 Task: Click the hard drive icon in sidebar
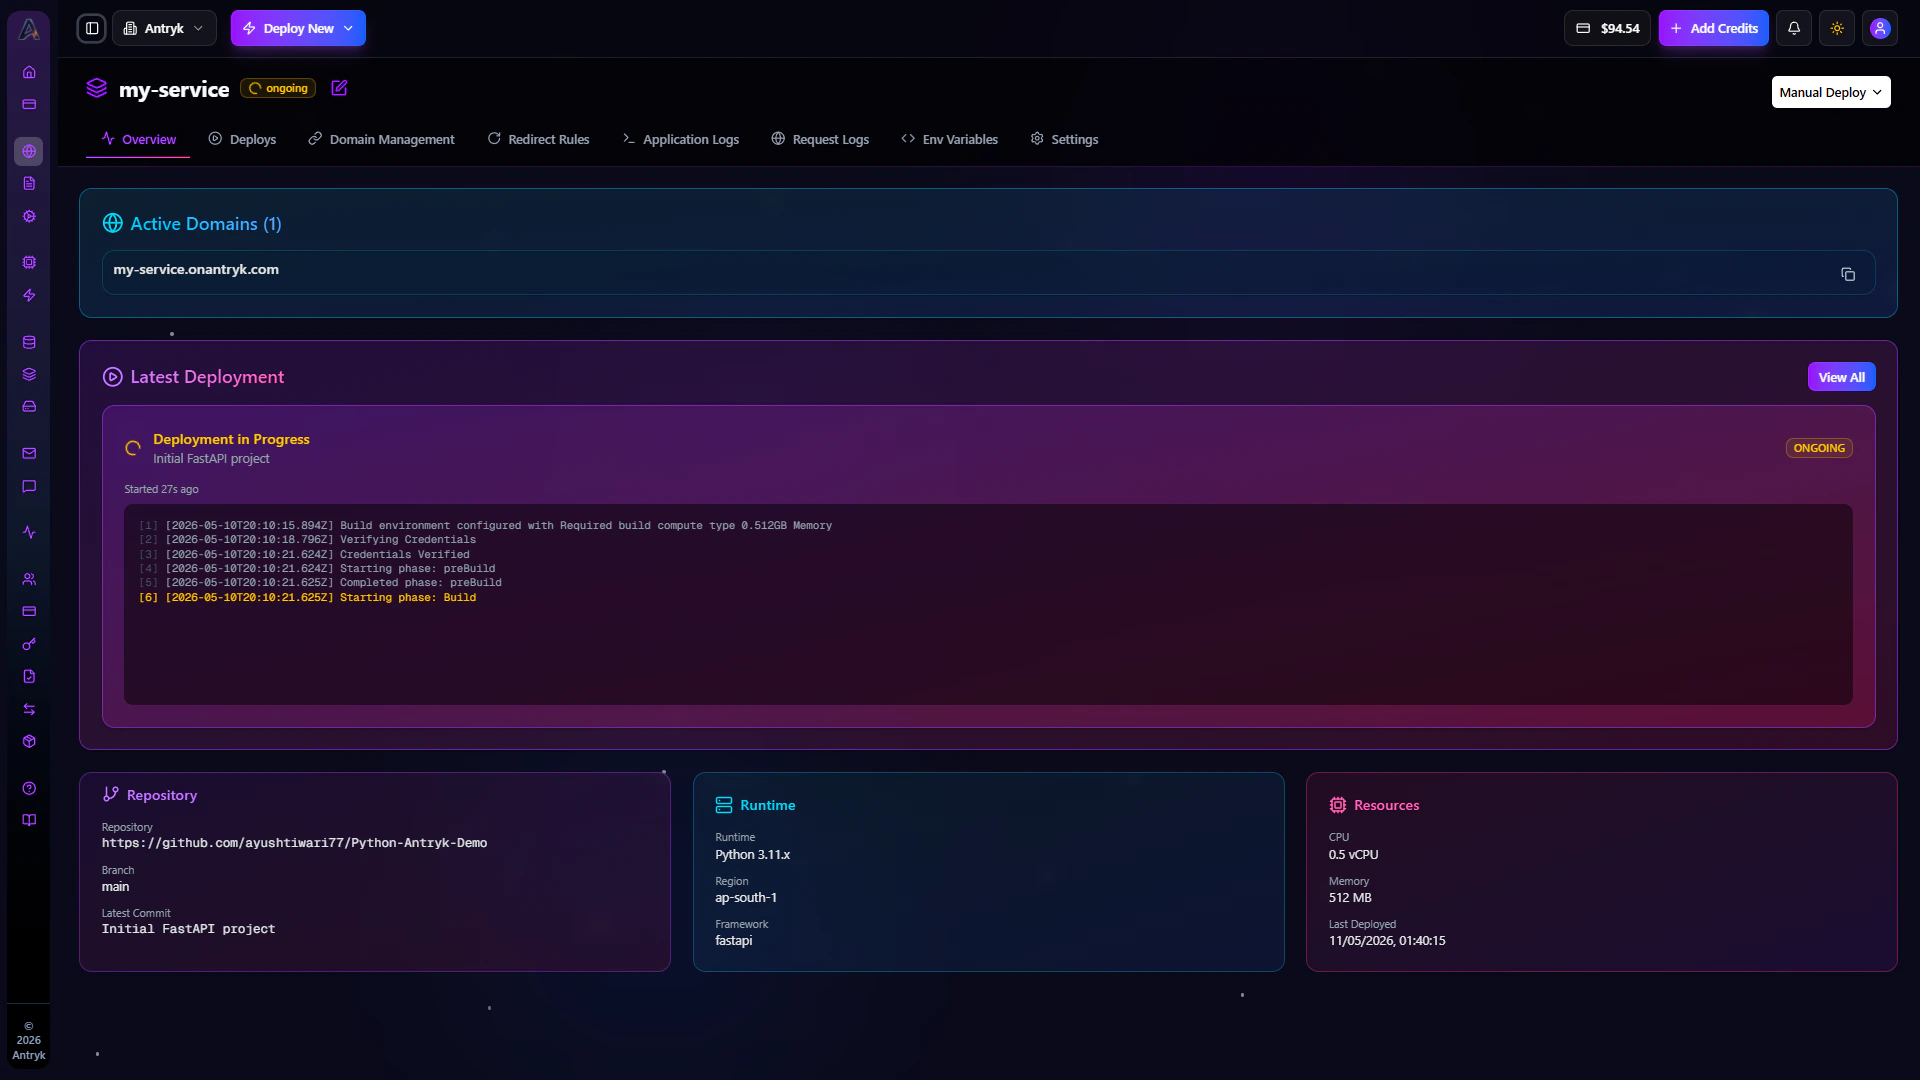(x=29, y=407)
